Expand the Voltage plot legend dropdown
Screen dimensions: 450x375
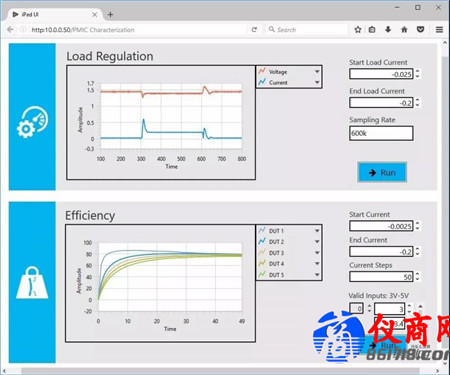(x=317, y=71)
